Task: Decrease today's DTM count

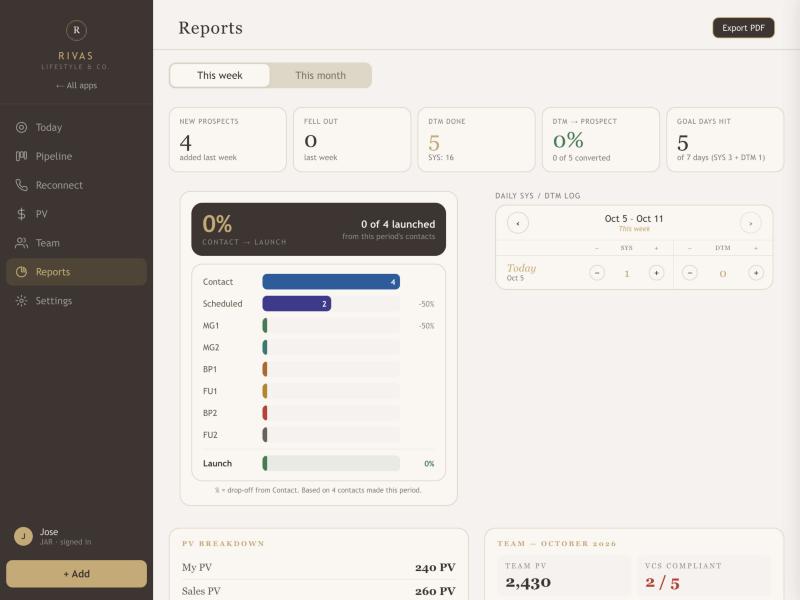Action: coord(690,272)
